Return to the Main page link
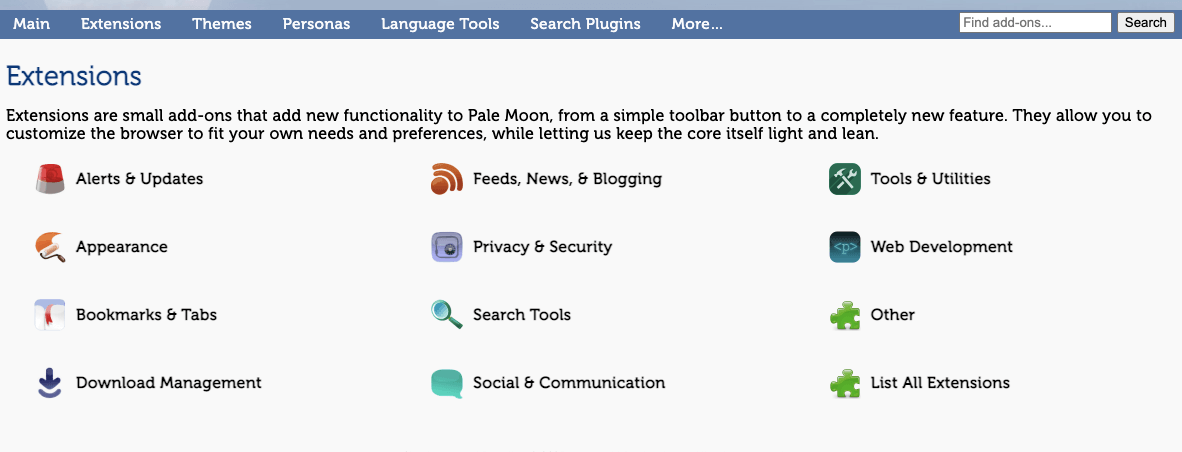The width and height of the screenshot is (1182, 452). pos(32,23)
